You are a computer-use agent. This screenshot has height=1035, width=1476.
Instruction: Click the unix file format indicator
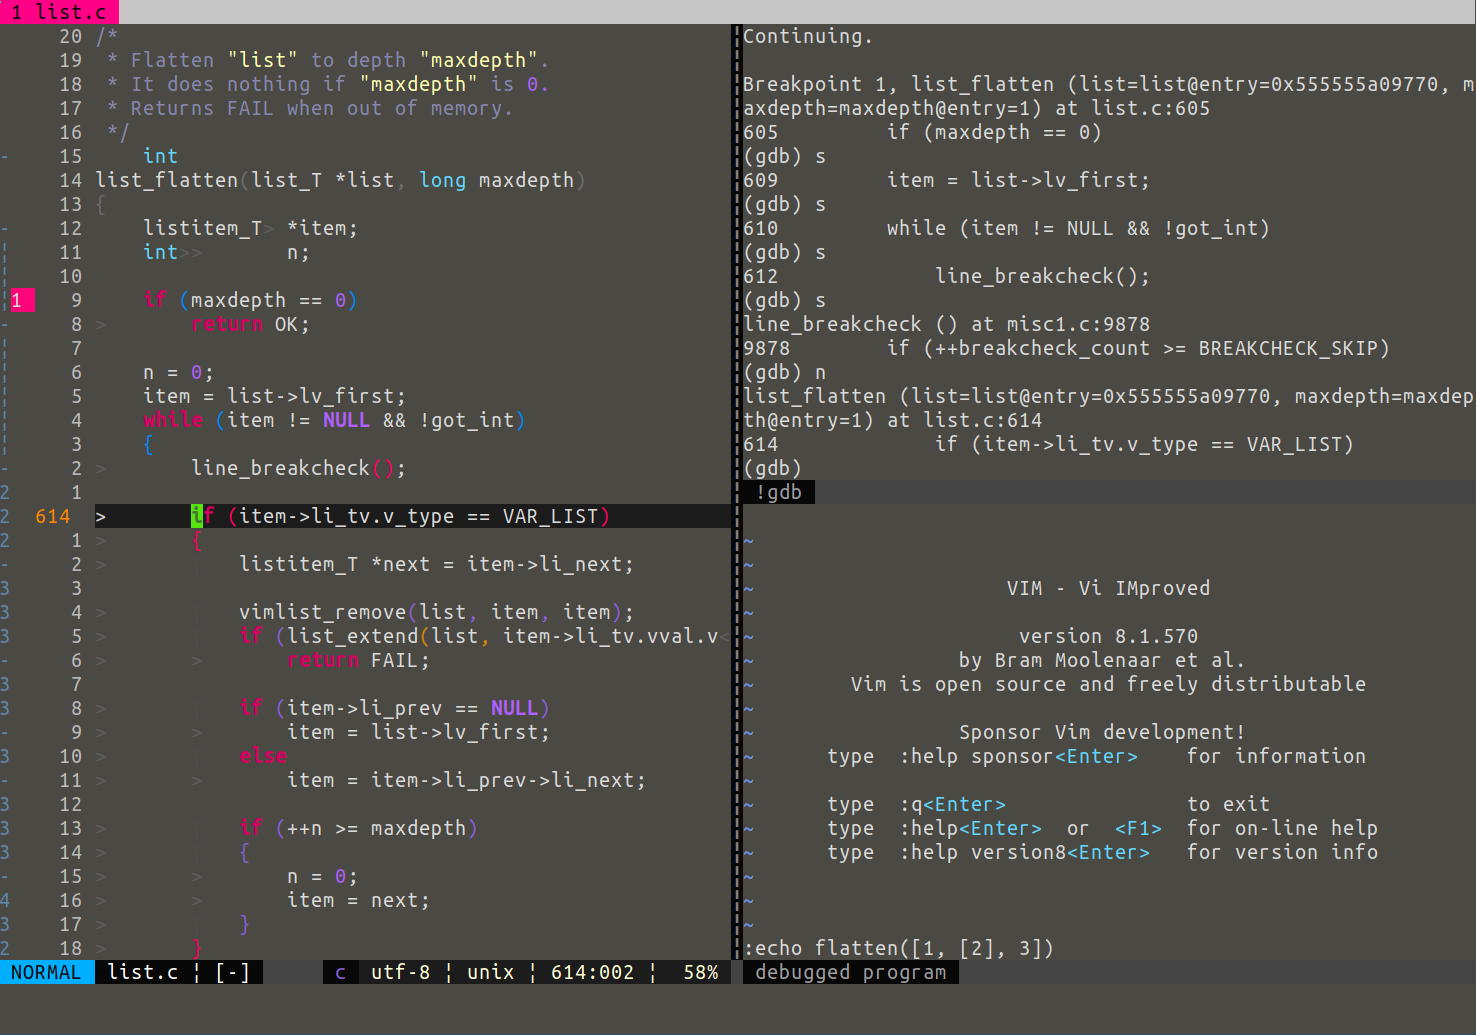[x=489, y=971]
